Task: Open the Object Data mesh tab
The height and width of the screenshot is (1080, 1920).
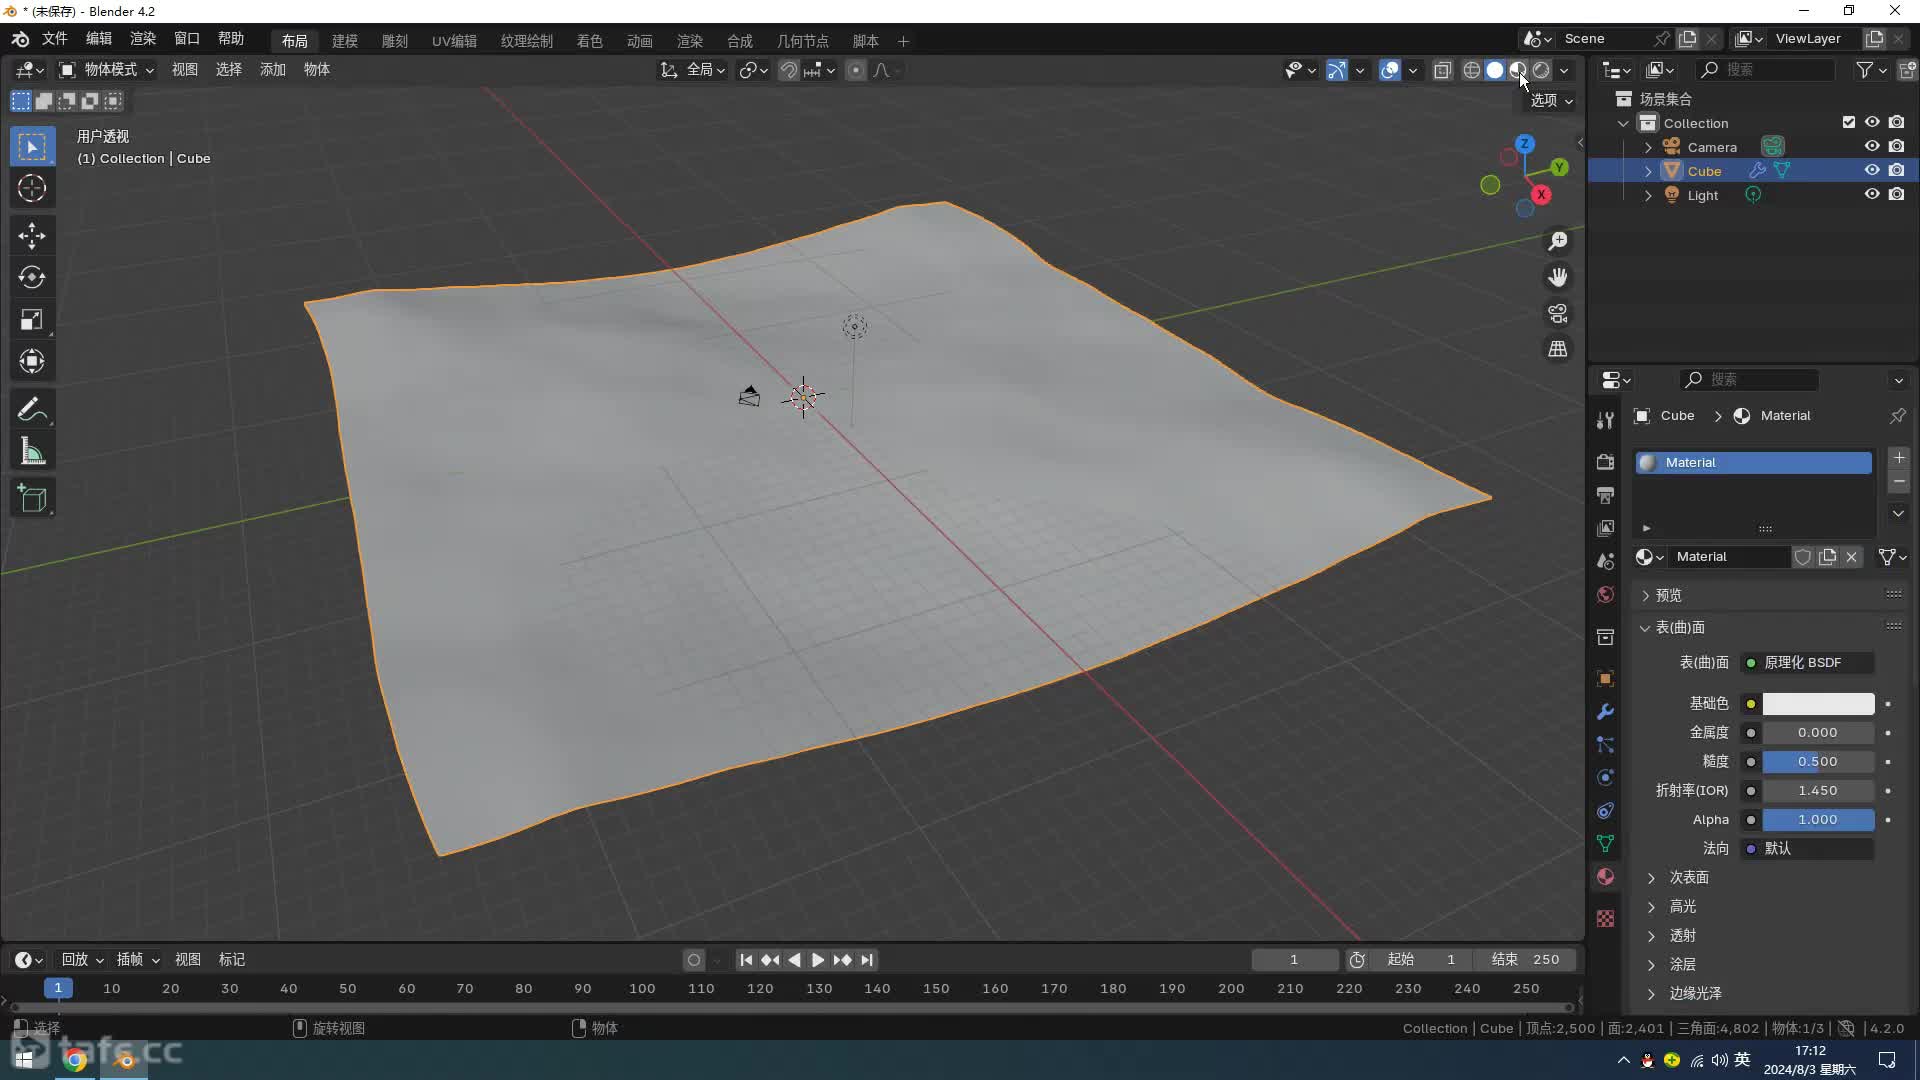Action: [x=1605, y=844]
